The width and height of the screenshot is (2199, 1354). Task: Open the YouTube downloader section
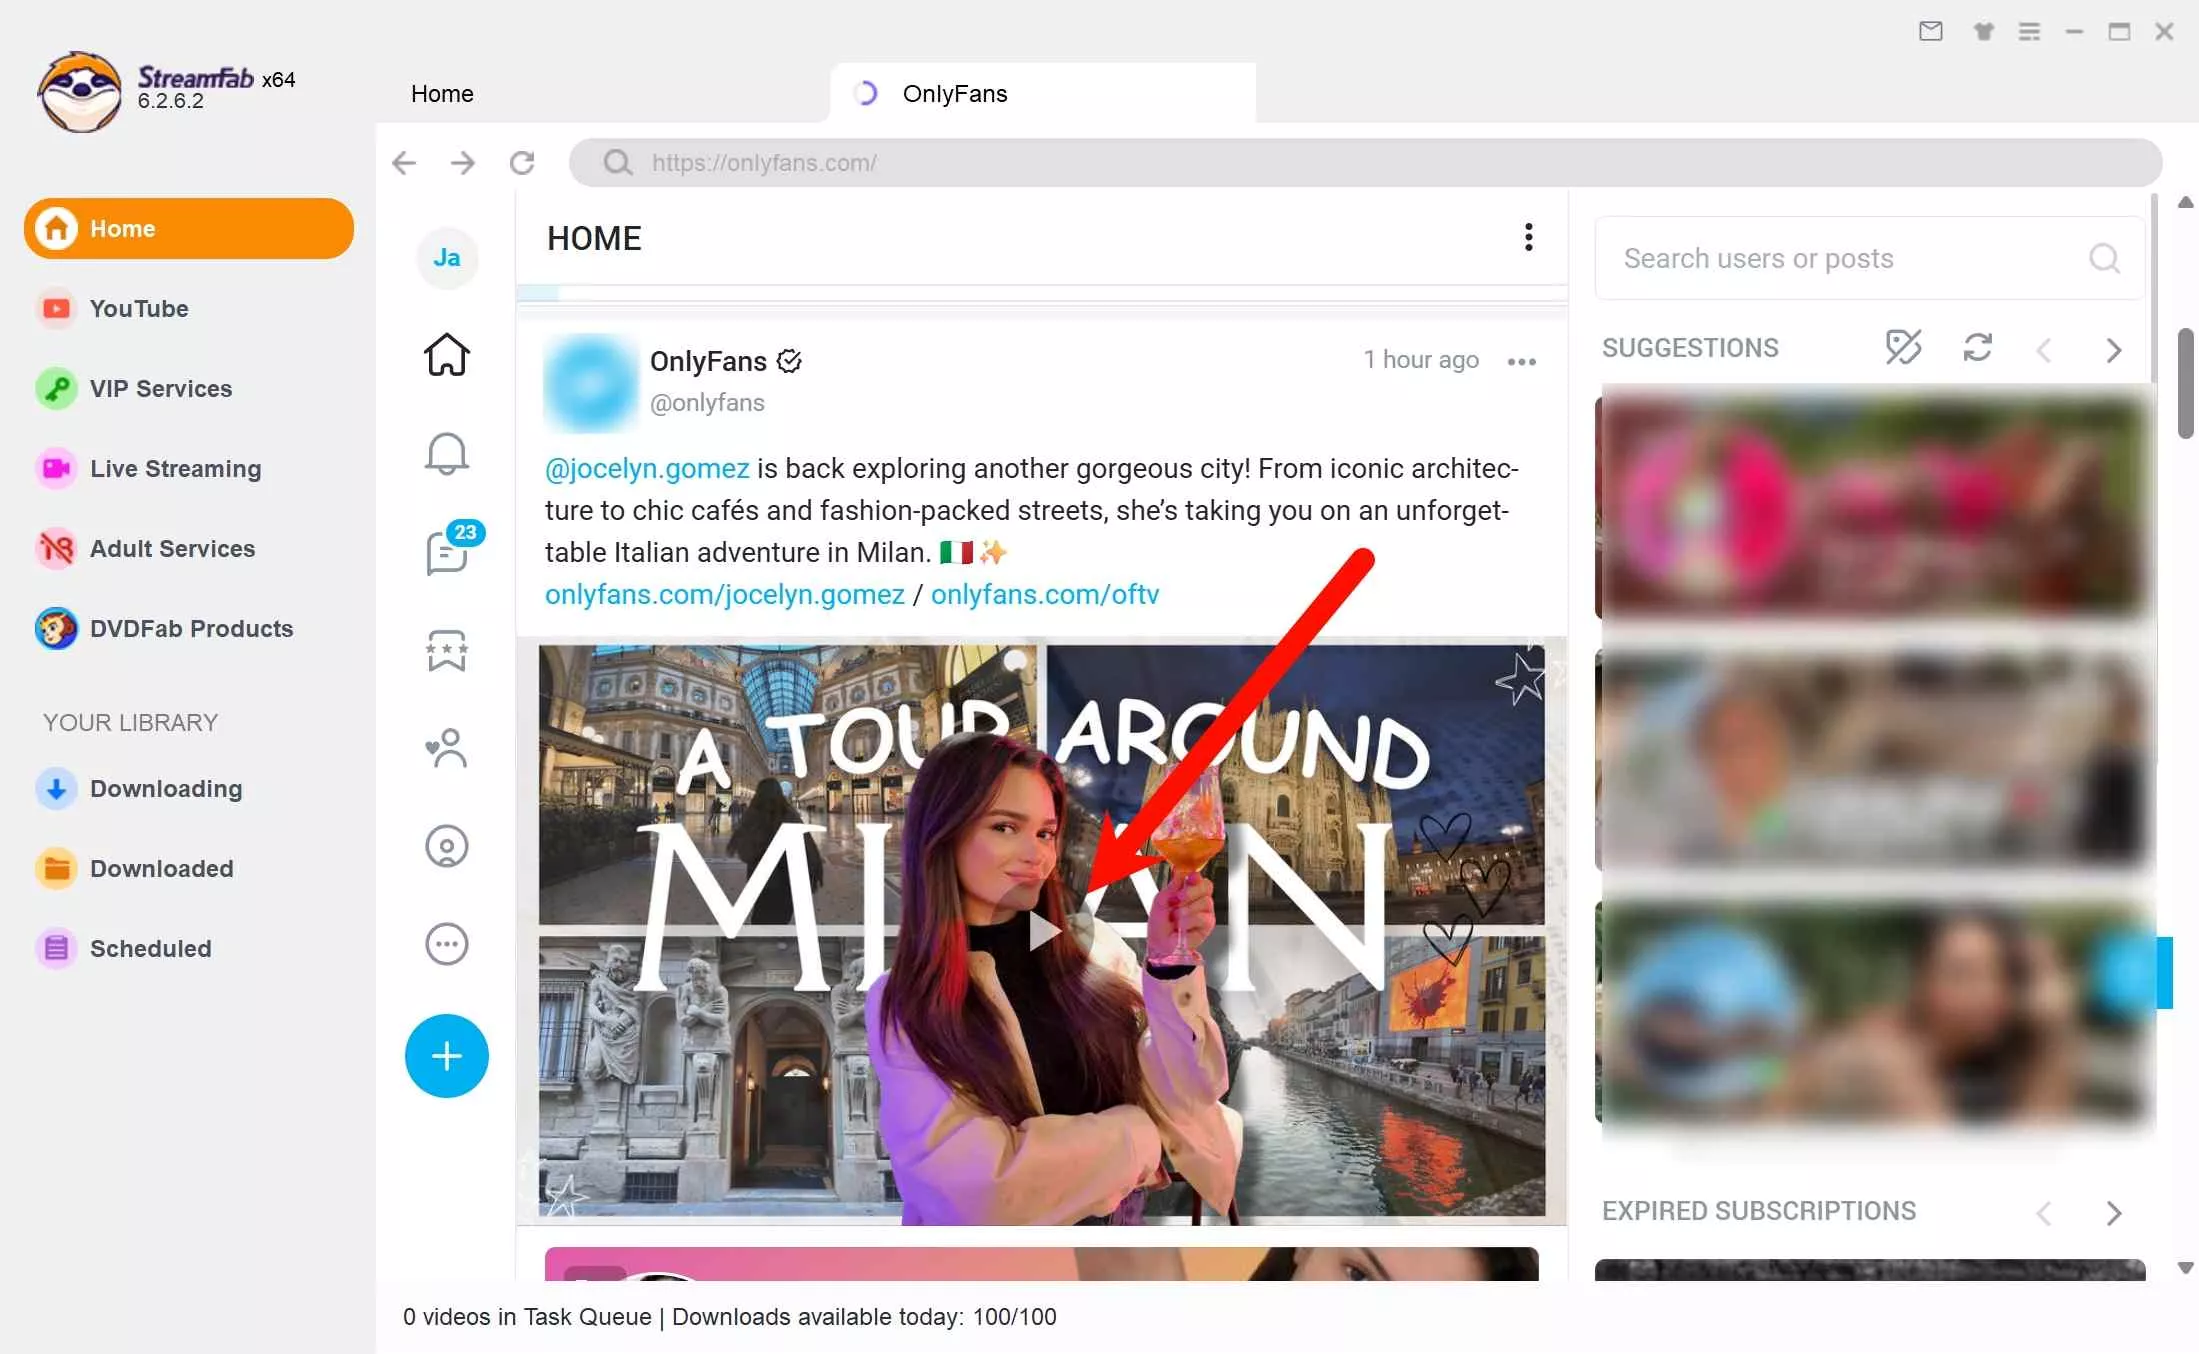[138, 308]
